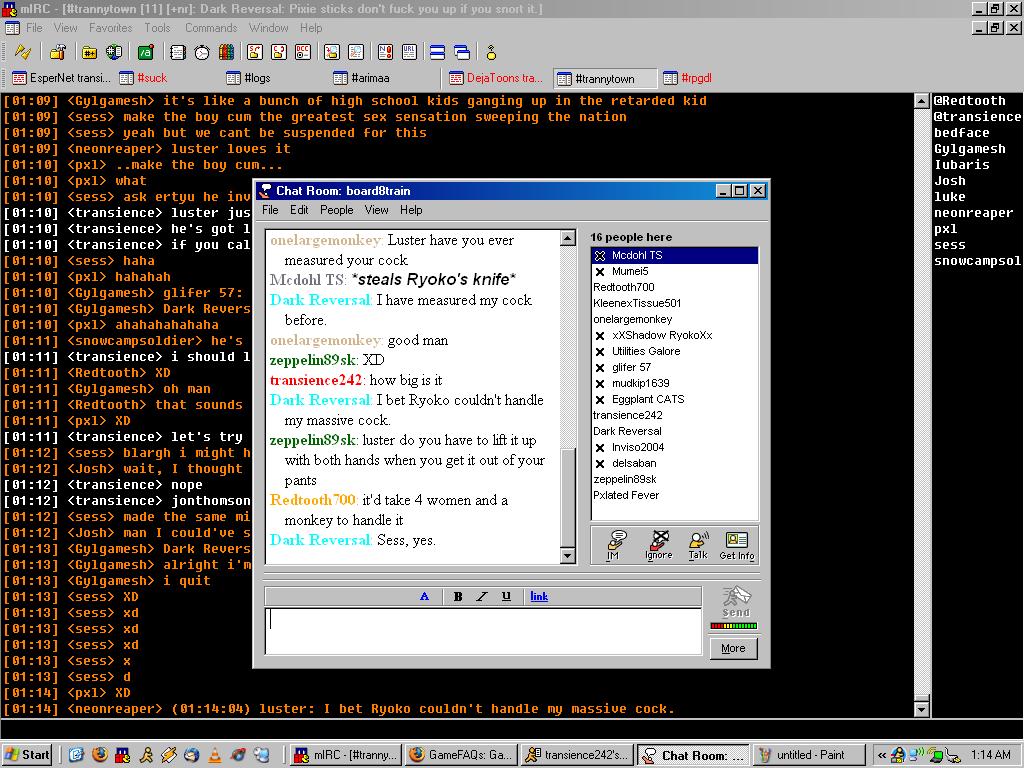Click in the chat message input box

point(483,631)
